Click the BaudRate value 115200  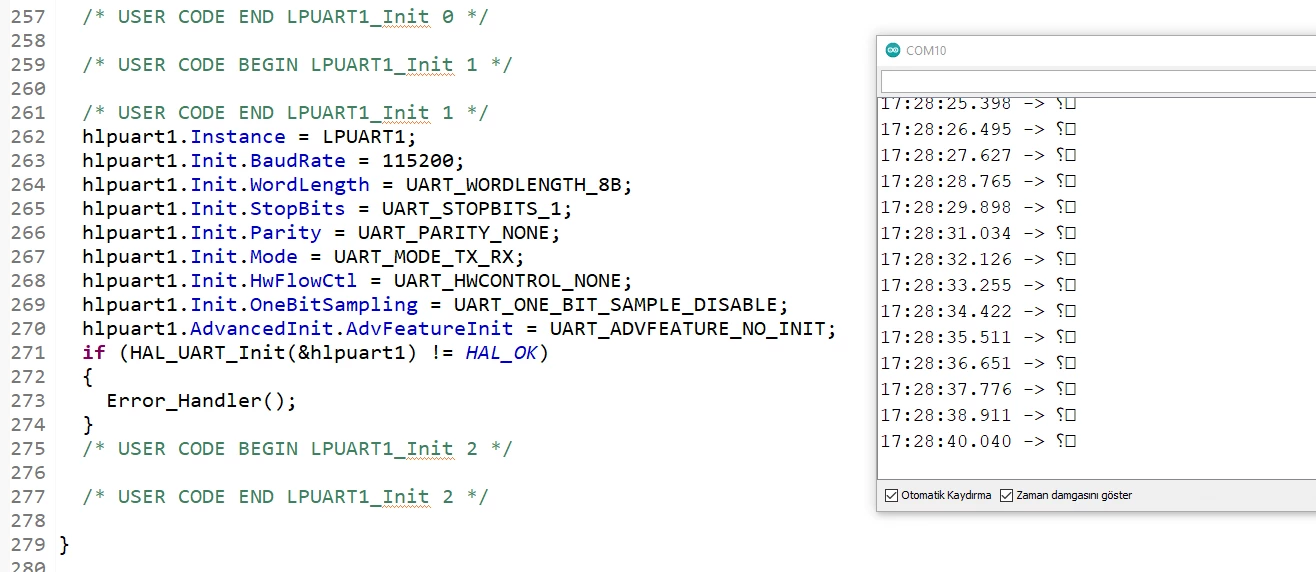pos(417,161)
